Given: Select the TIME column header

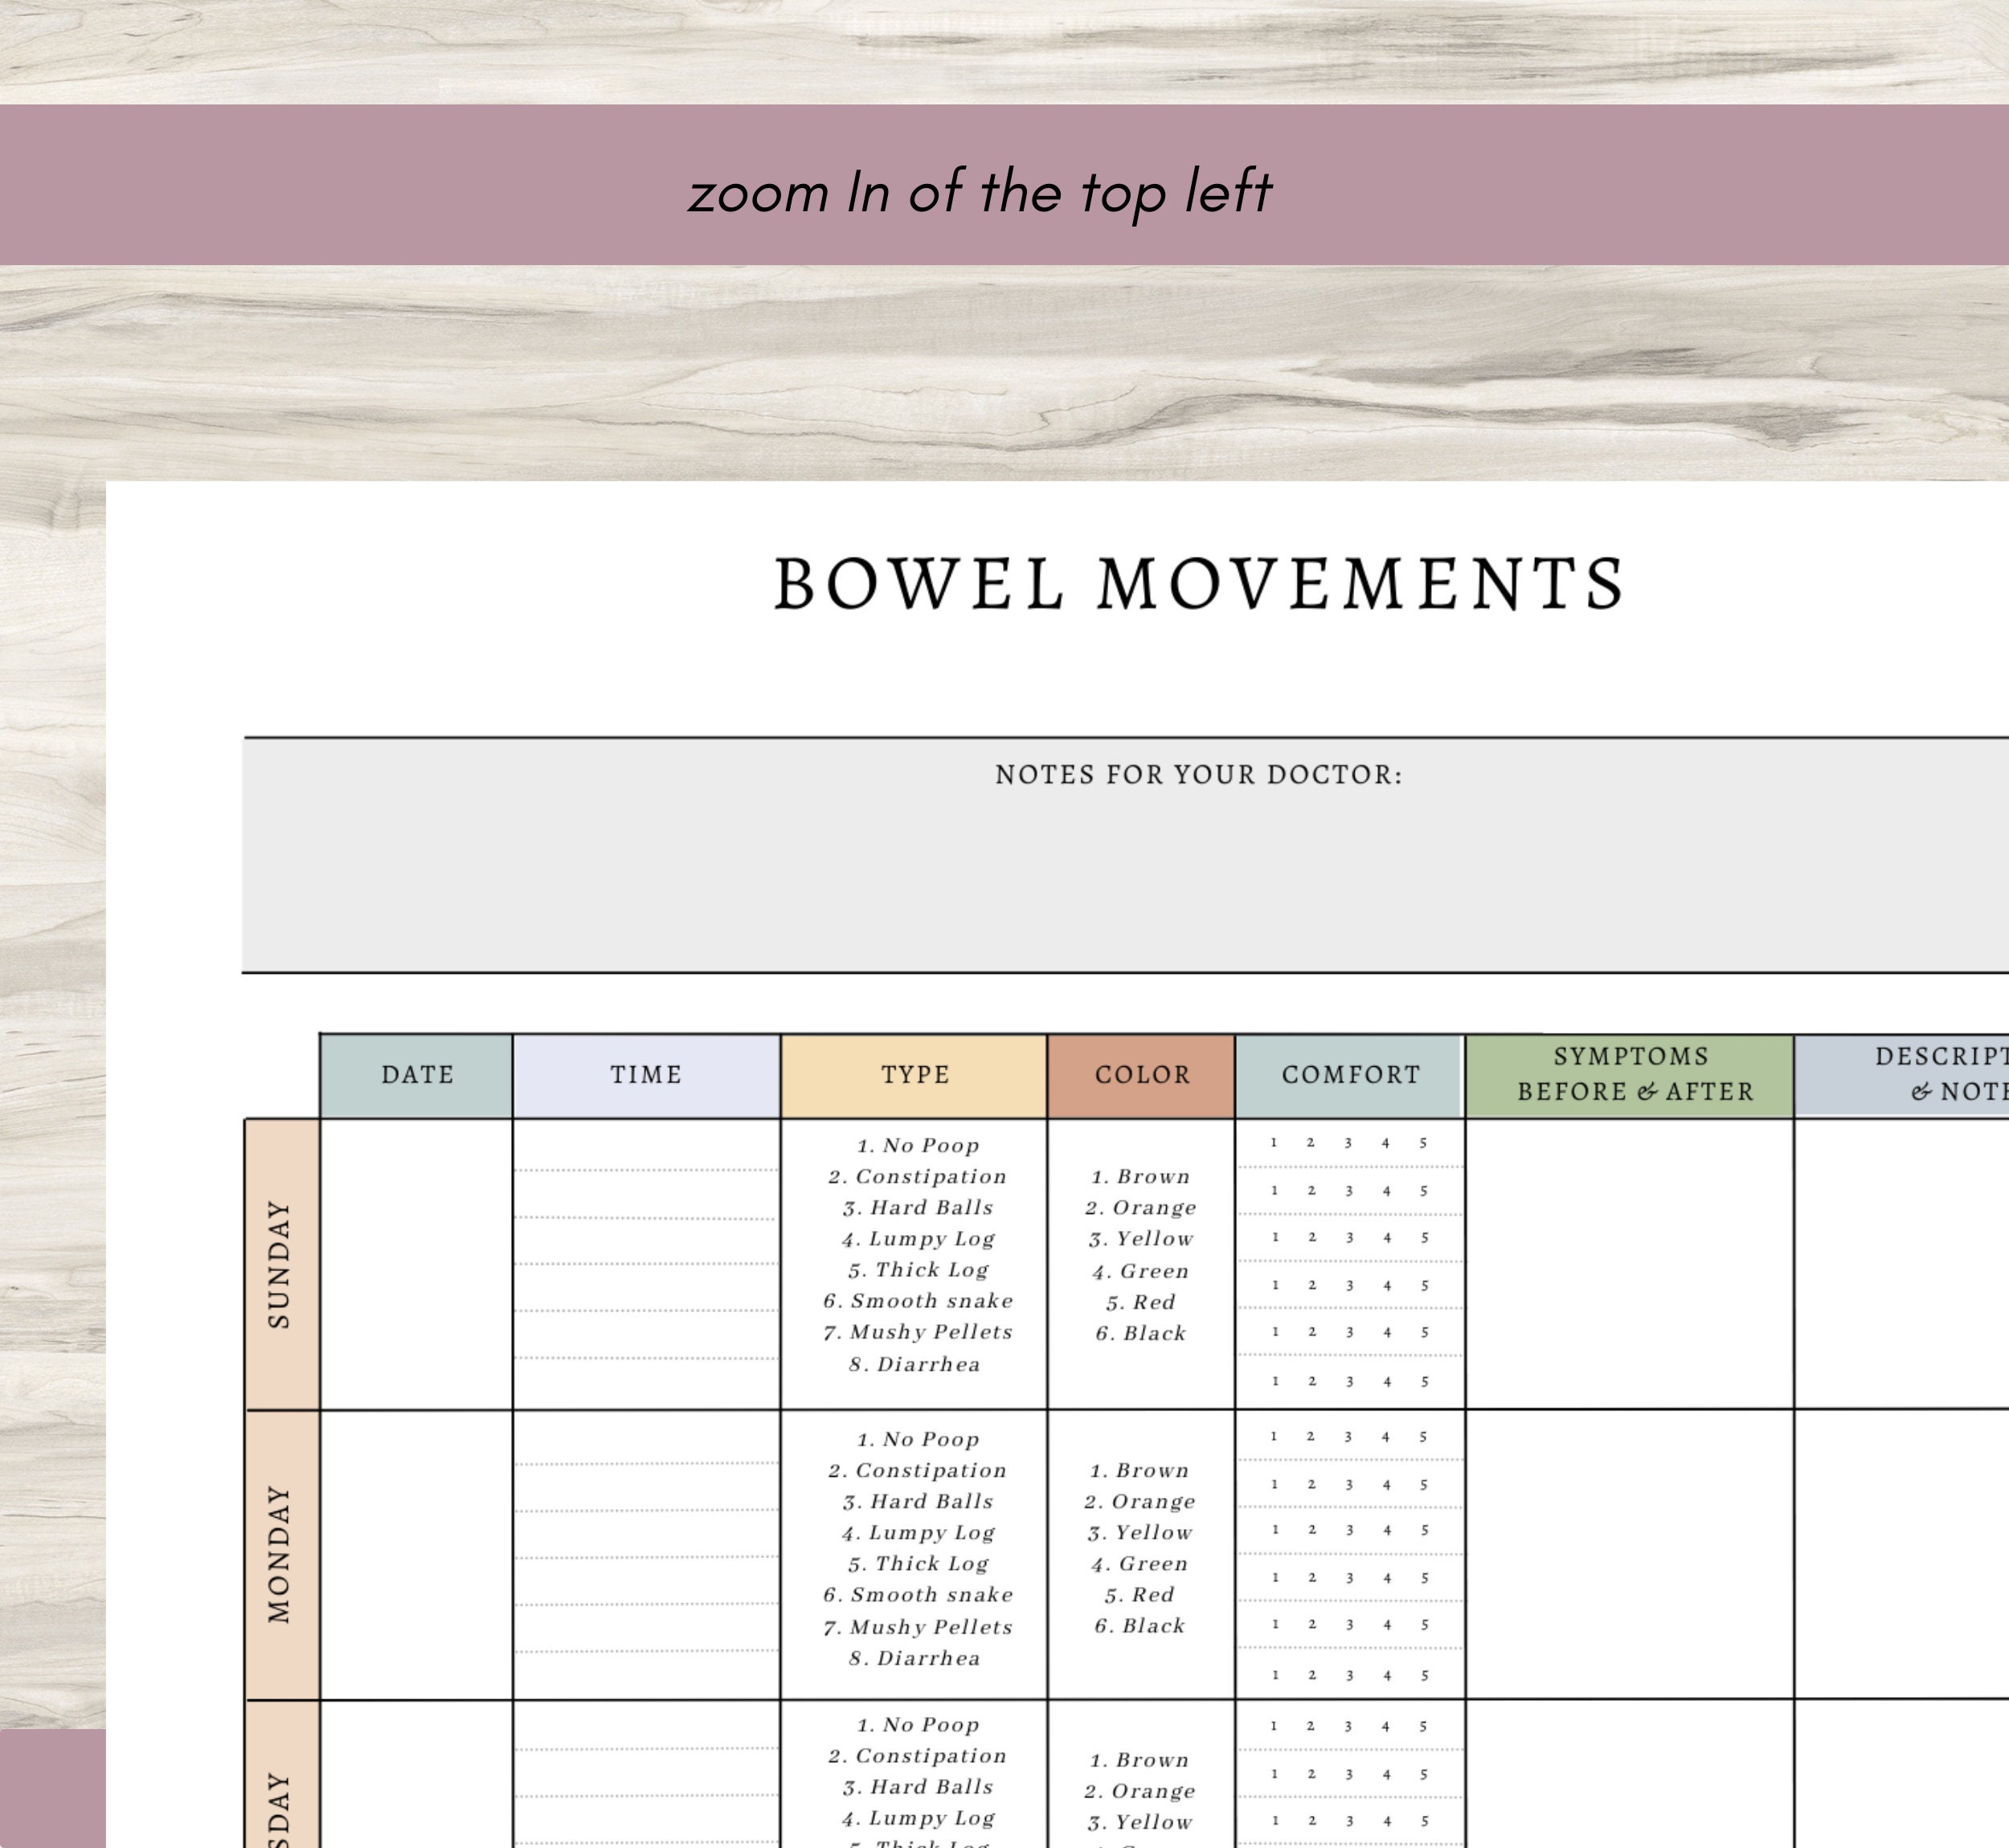Looking at the screenshot, I should pos(644,1076).
